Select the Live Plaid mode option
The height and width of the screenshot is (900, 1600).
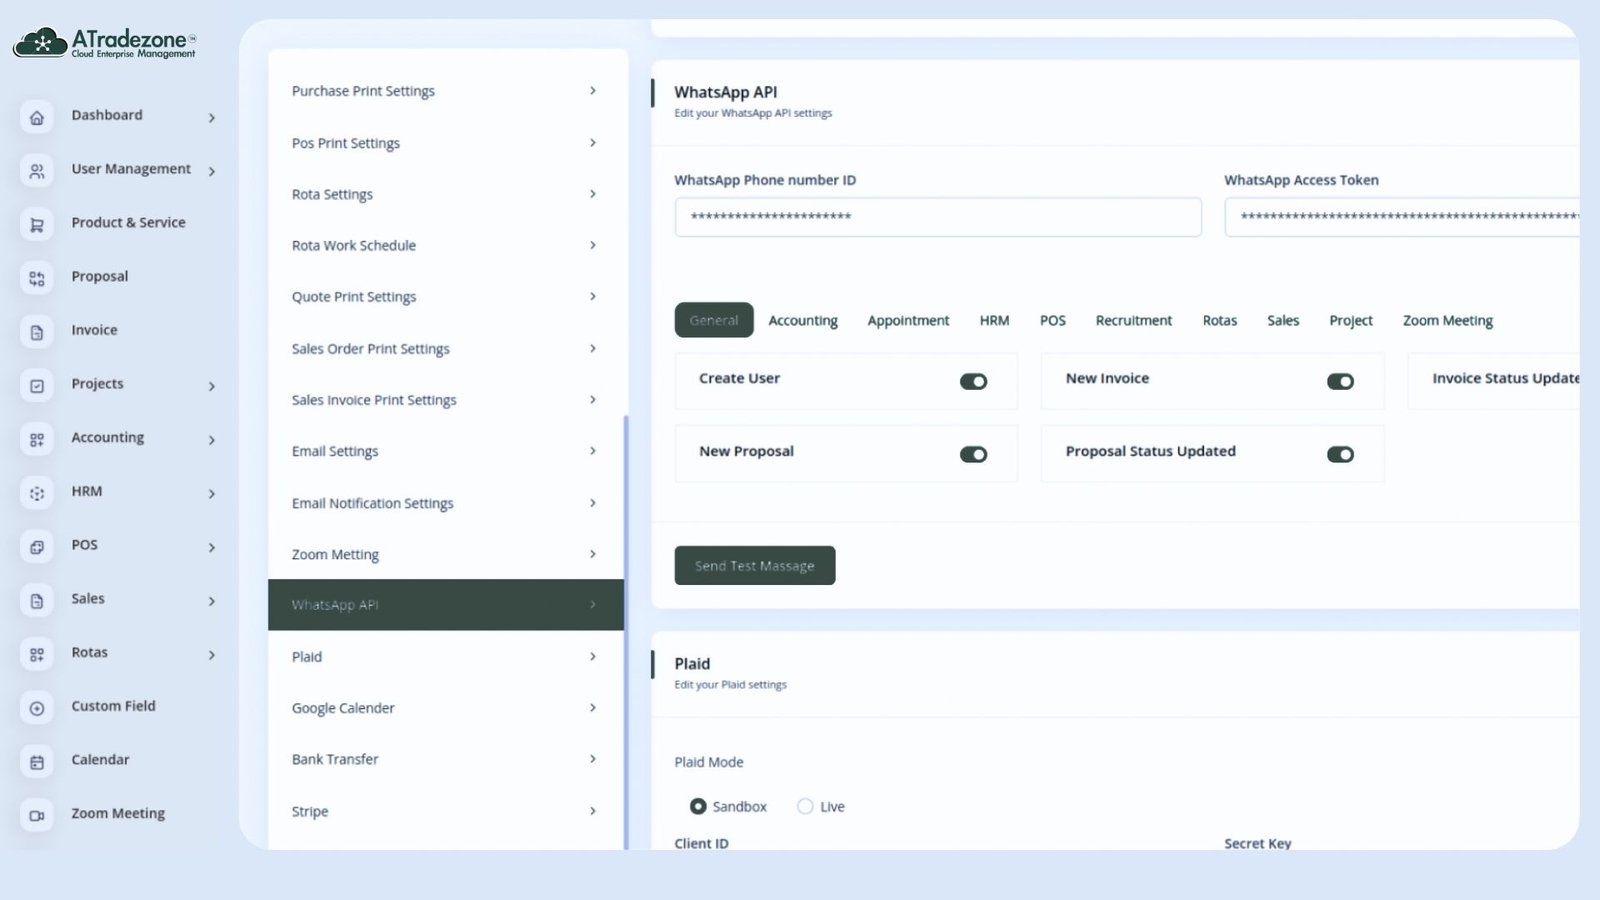(805, 806)
